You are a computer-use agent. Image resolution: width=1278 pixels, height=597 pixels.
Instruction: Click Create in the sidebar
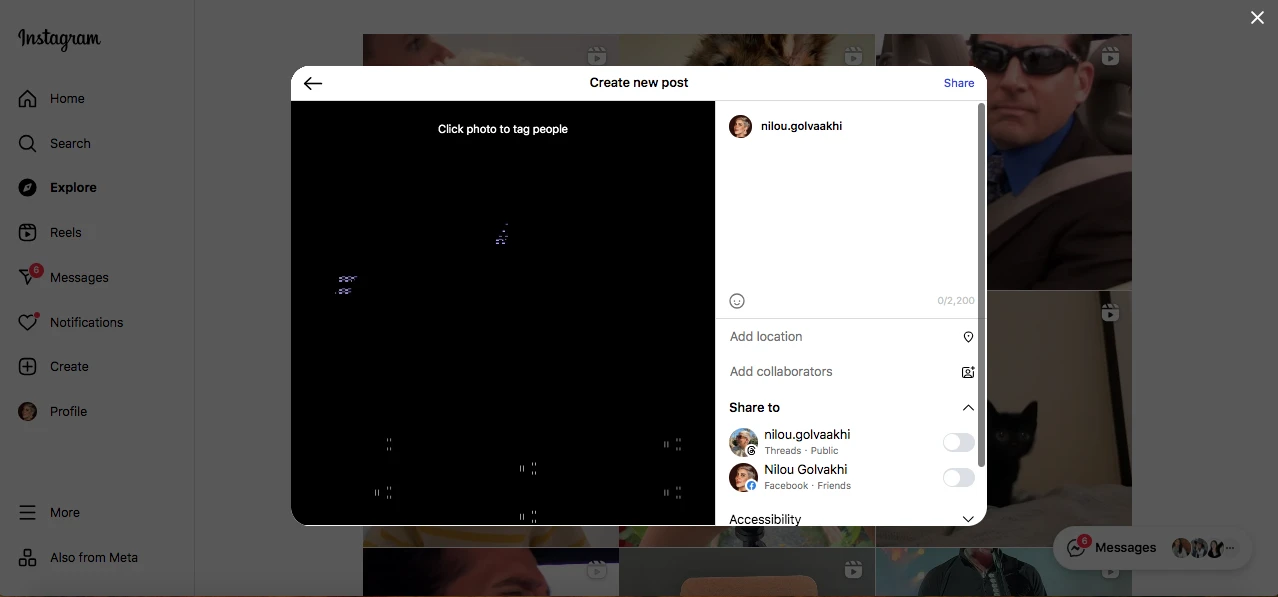click(97, 367)
